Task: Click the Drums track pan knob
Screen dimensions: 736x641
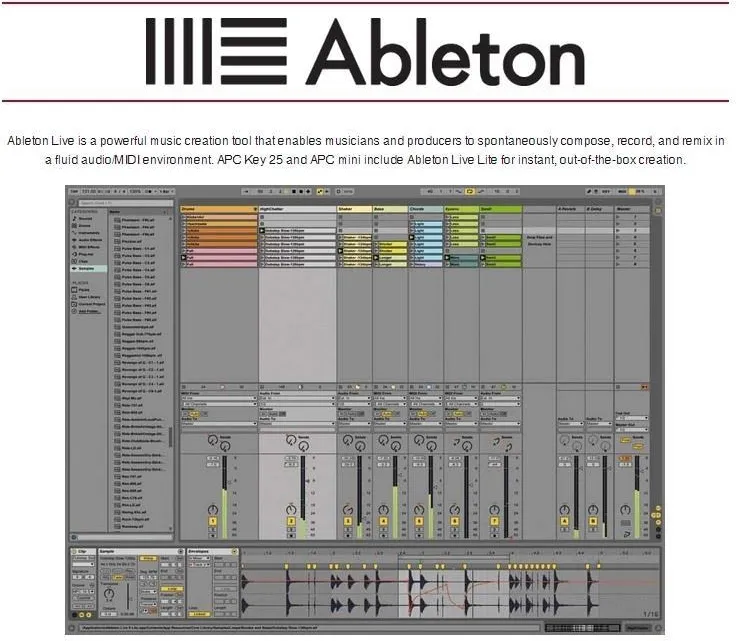Action: coord(213,510)
